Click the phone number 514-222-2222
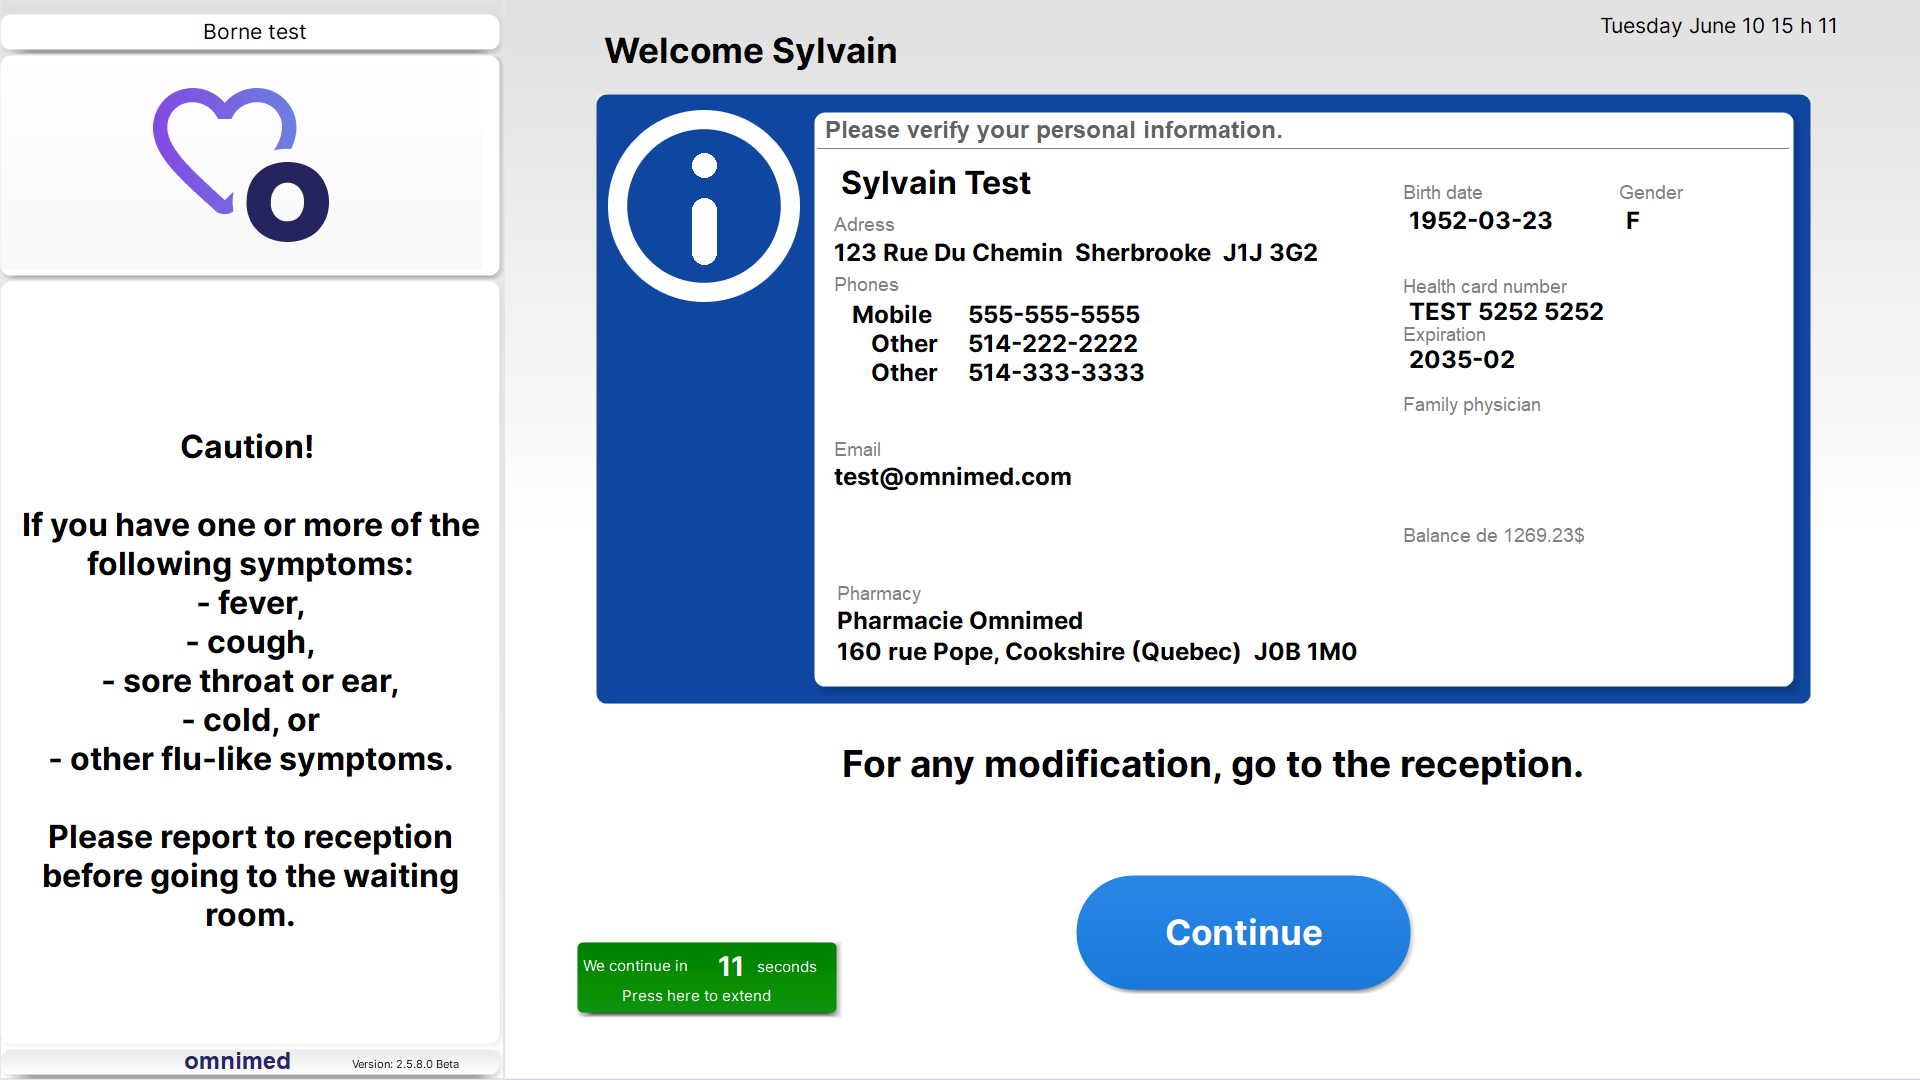This screenshot has height=1080, width=1920. 1052,344
